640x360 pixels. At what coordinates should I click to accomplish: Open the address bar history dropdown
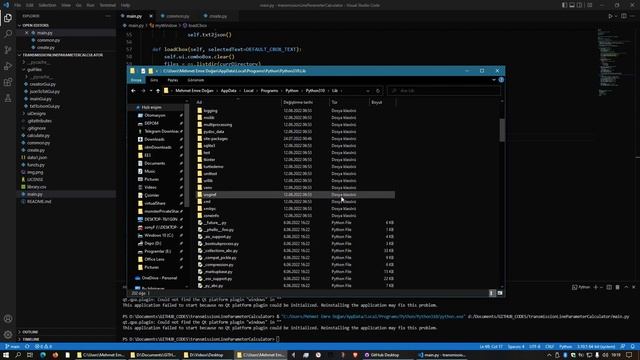pos(368,91)
